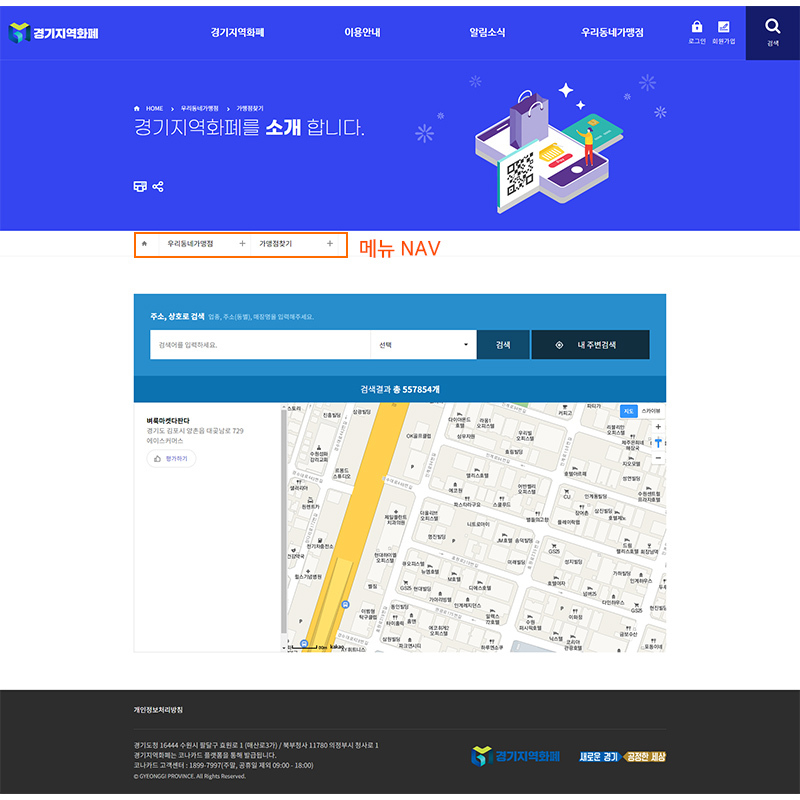Click the address 경기도 김포시 양촌읍 대곶남로 729

(x=195, y=431)
